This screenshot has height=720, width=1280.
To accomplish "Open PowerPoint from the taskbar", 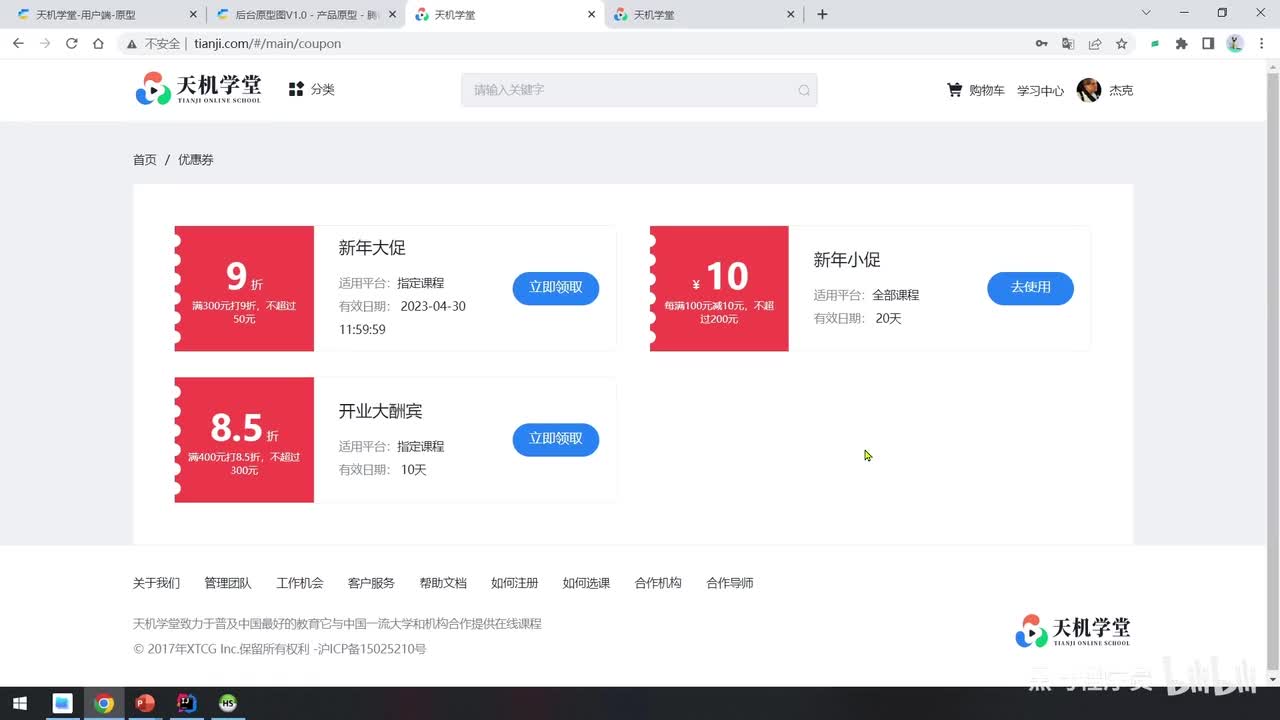I will (145, 703).
